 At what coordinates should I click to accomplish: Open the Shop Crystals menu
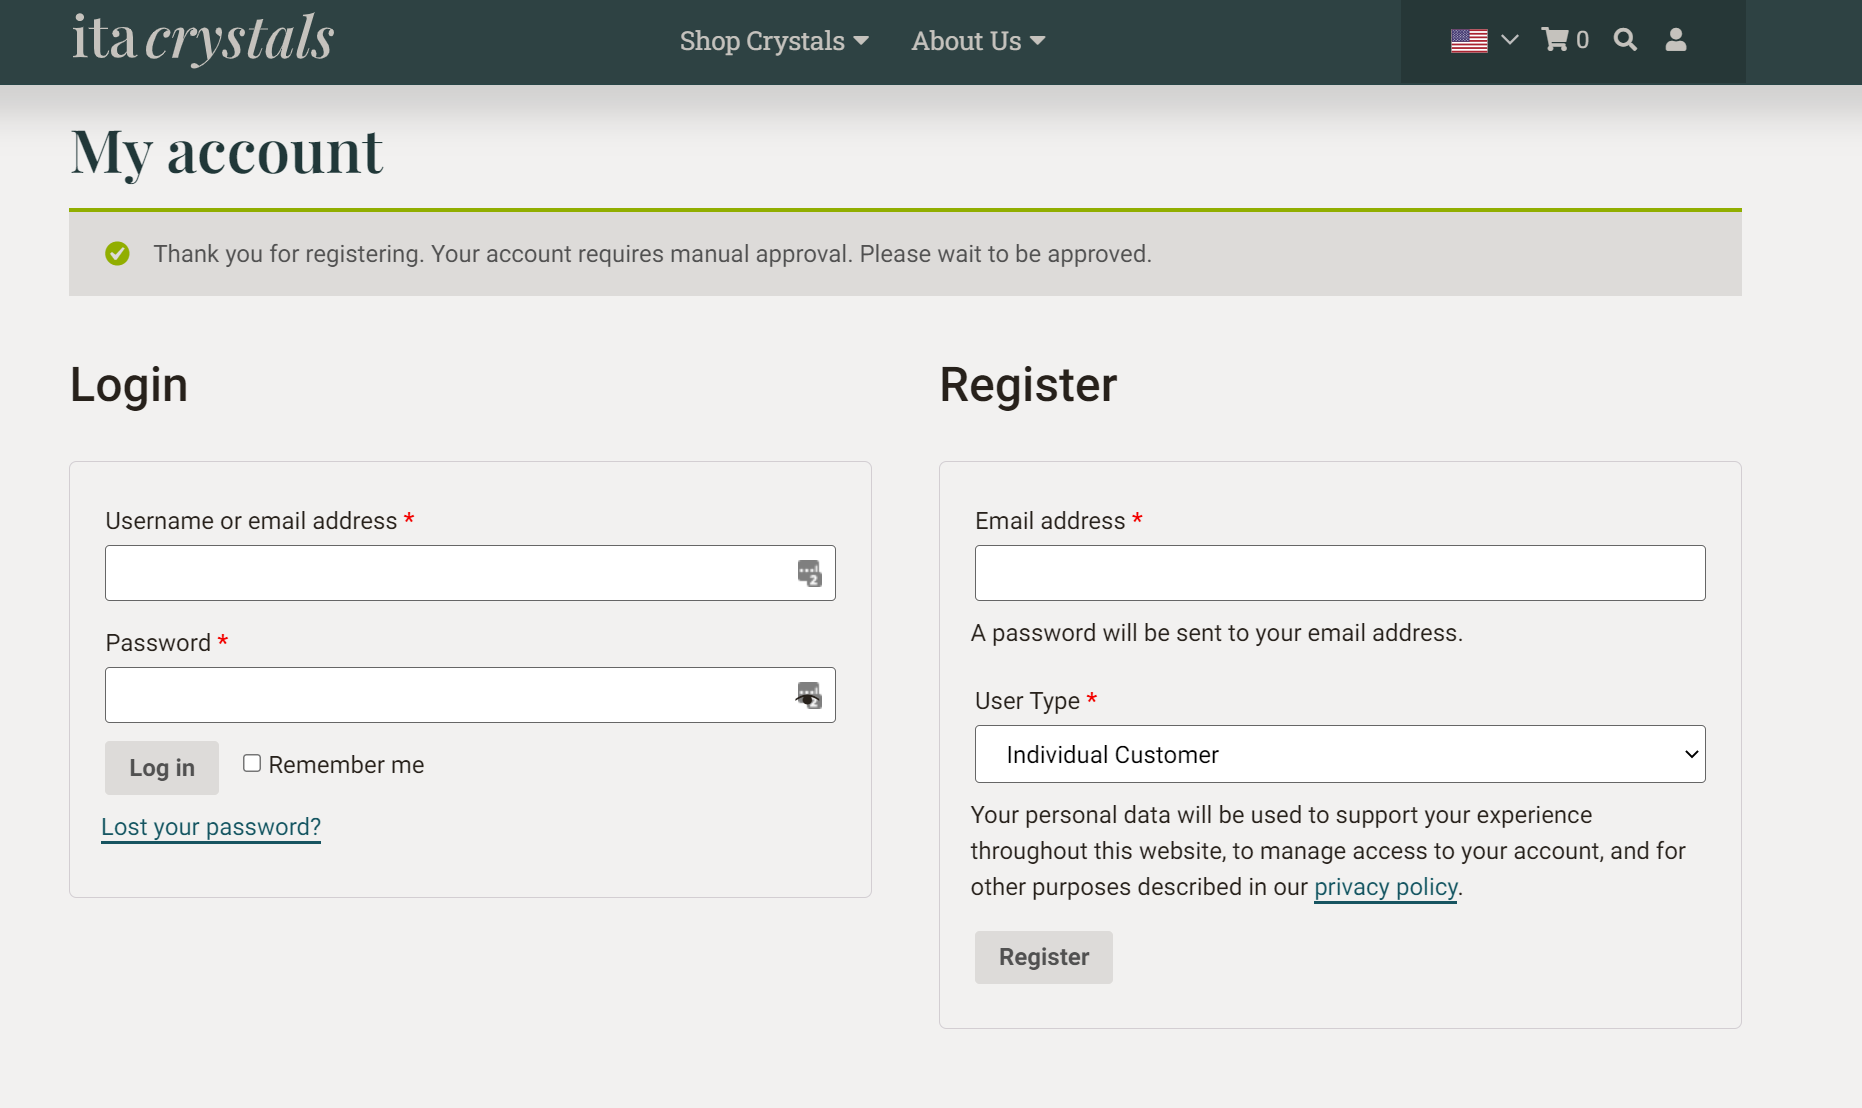[x=774, y=41]
